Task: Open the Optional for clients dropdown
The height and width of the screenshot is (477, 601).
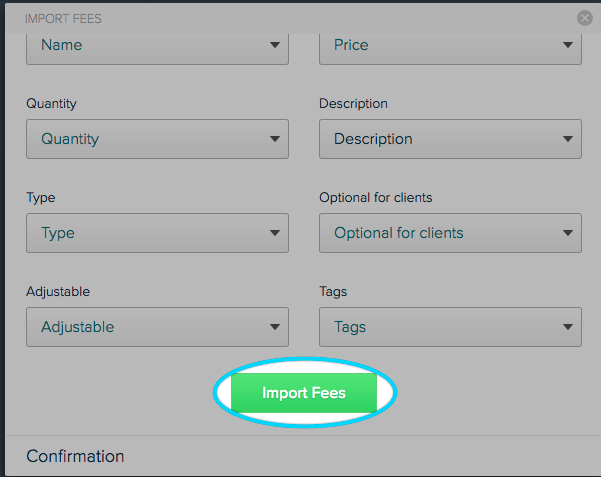Action: pos(450,233)
